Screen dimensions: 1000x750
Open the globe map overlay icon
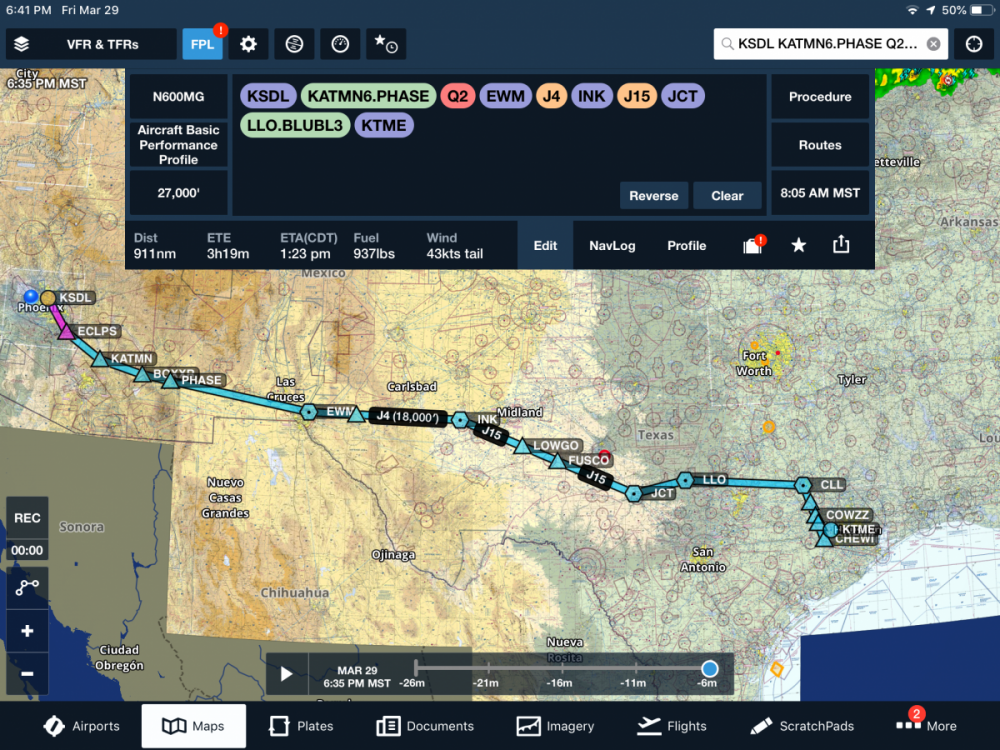tap(294, 44)
